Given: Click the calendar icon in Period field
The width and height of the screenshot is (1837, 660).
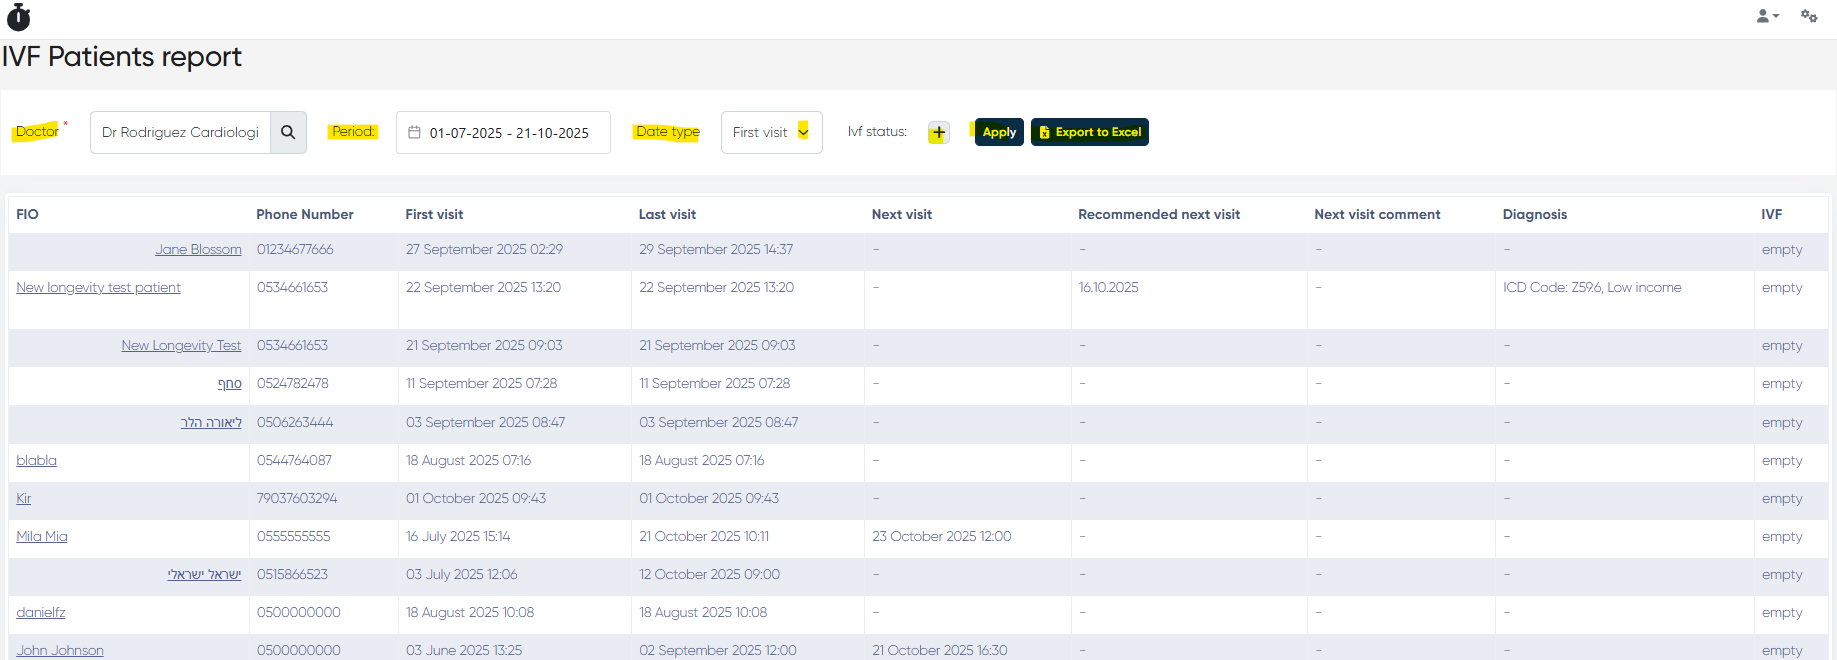Looking at the screenshot, I should point(414,132).
